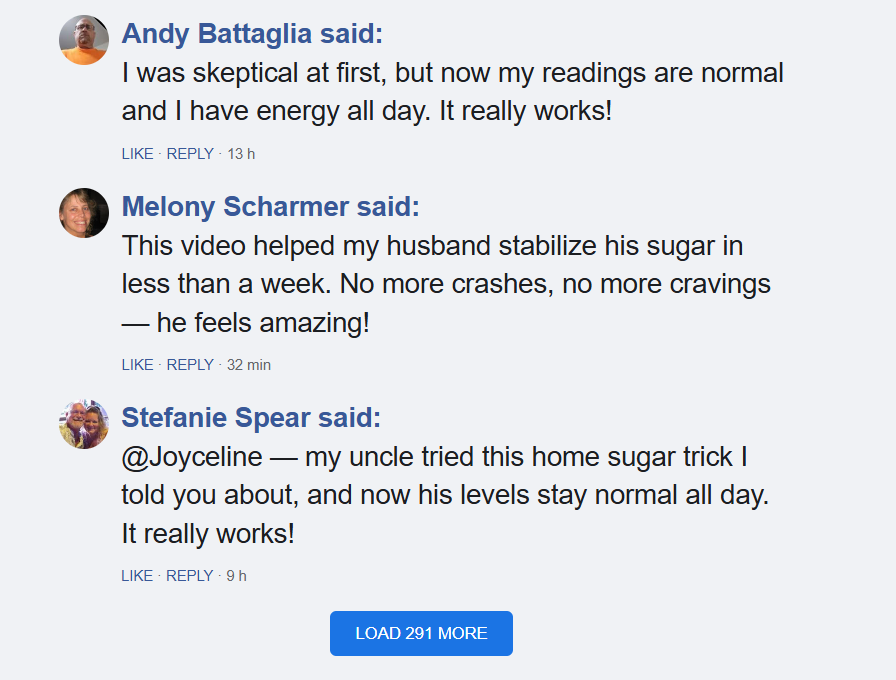This screenshot has height=680, width=896.
Task: Click Melony's comment about her husband
Action: click(x=446, y=284)
